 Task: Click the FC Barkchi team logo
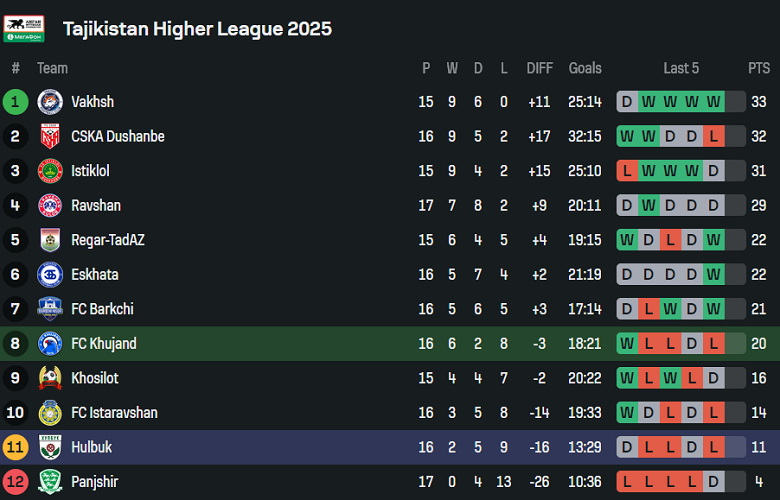[50, 309]
